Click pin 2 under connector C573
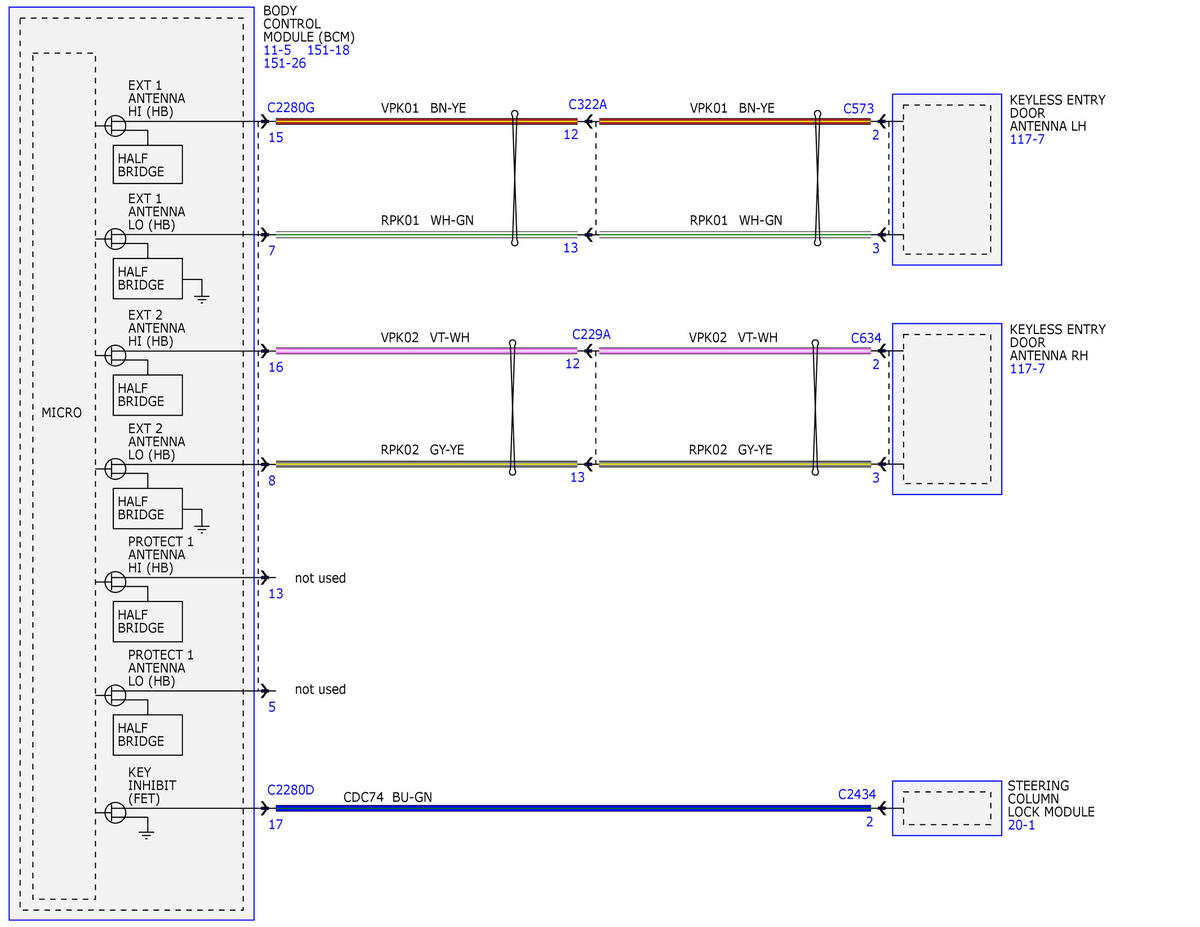 [x=876, y=135]
